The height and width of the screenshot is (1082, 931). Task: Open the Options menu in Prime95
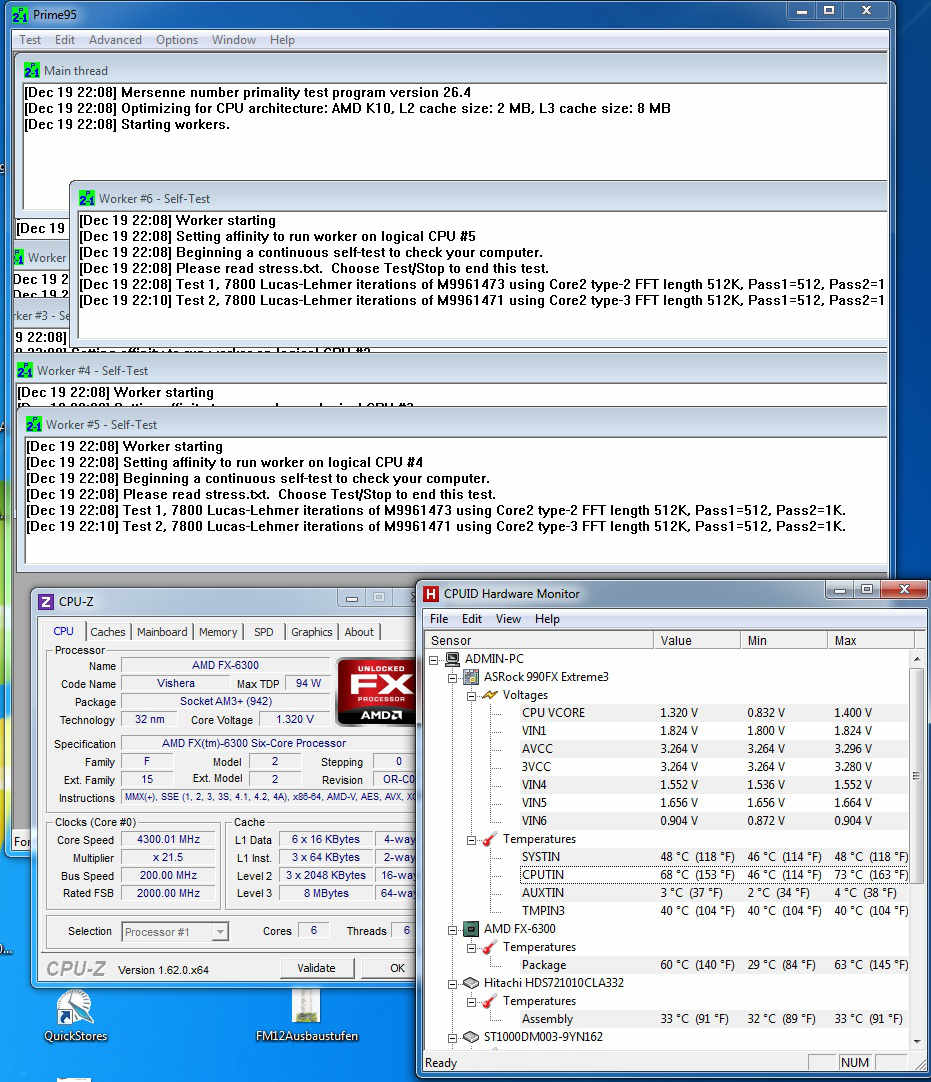coord(177,40)
